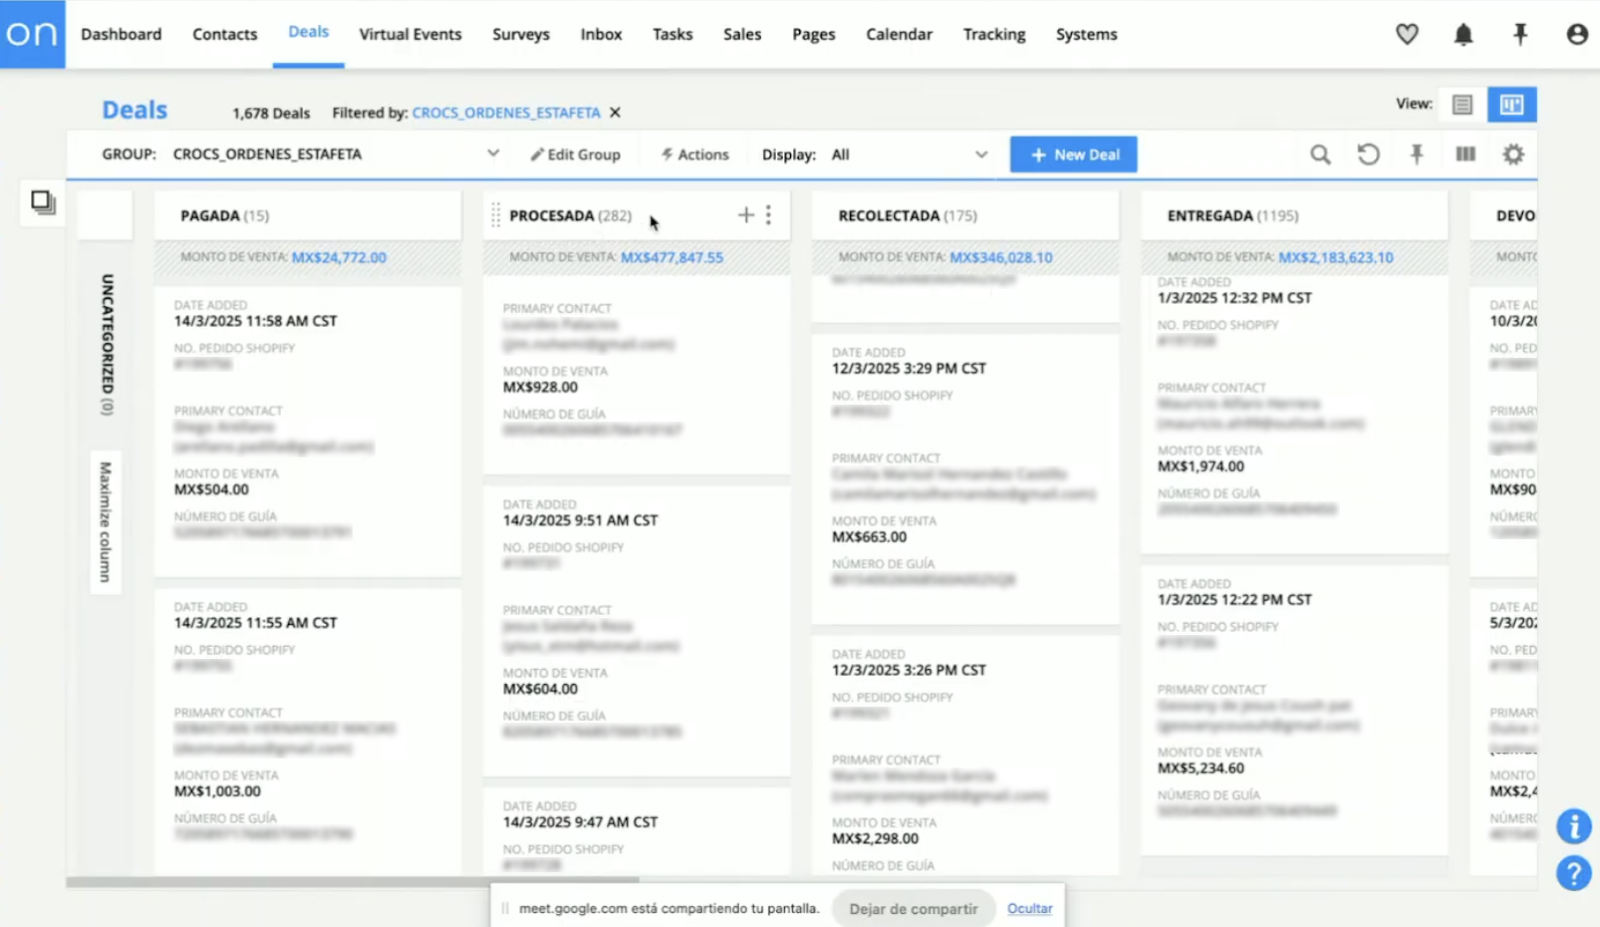Open the column layout icon in the toolbar
The image size is (1600, 927).
(x=1465, y=154)
